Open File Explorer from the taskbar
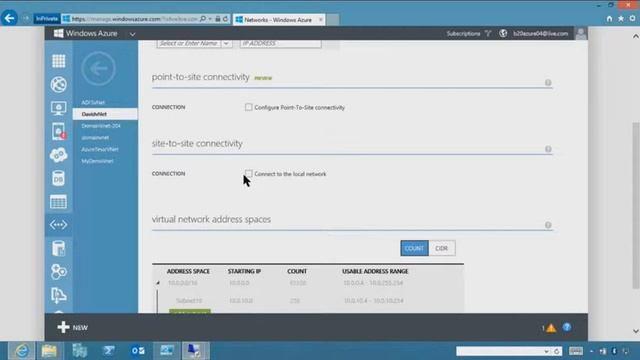The height and width of the screenshot is (360, 640). coord(49,351)
